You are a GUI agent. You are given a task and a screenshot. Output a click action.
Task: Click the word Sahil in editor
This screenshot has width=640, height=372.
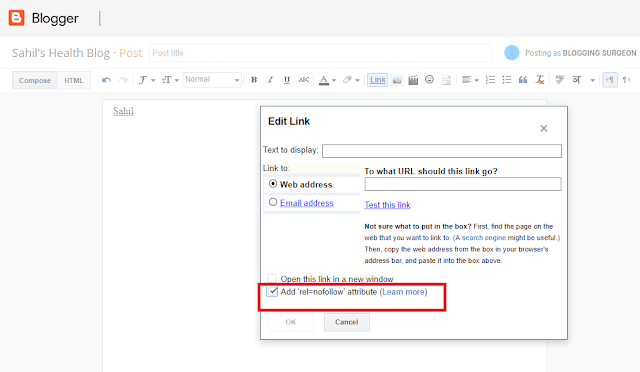coord(123,111)
